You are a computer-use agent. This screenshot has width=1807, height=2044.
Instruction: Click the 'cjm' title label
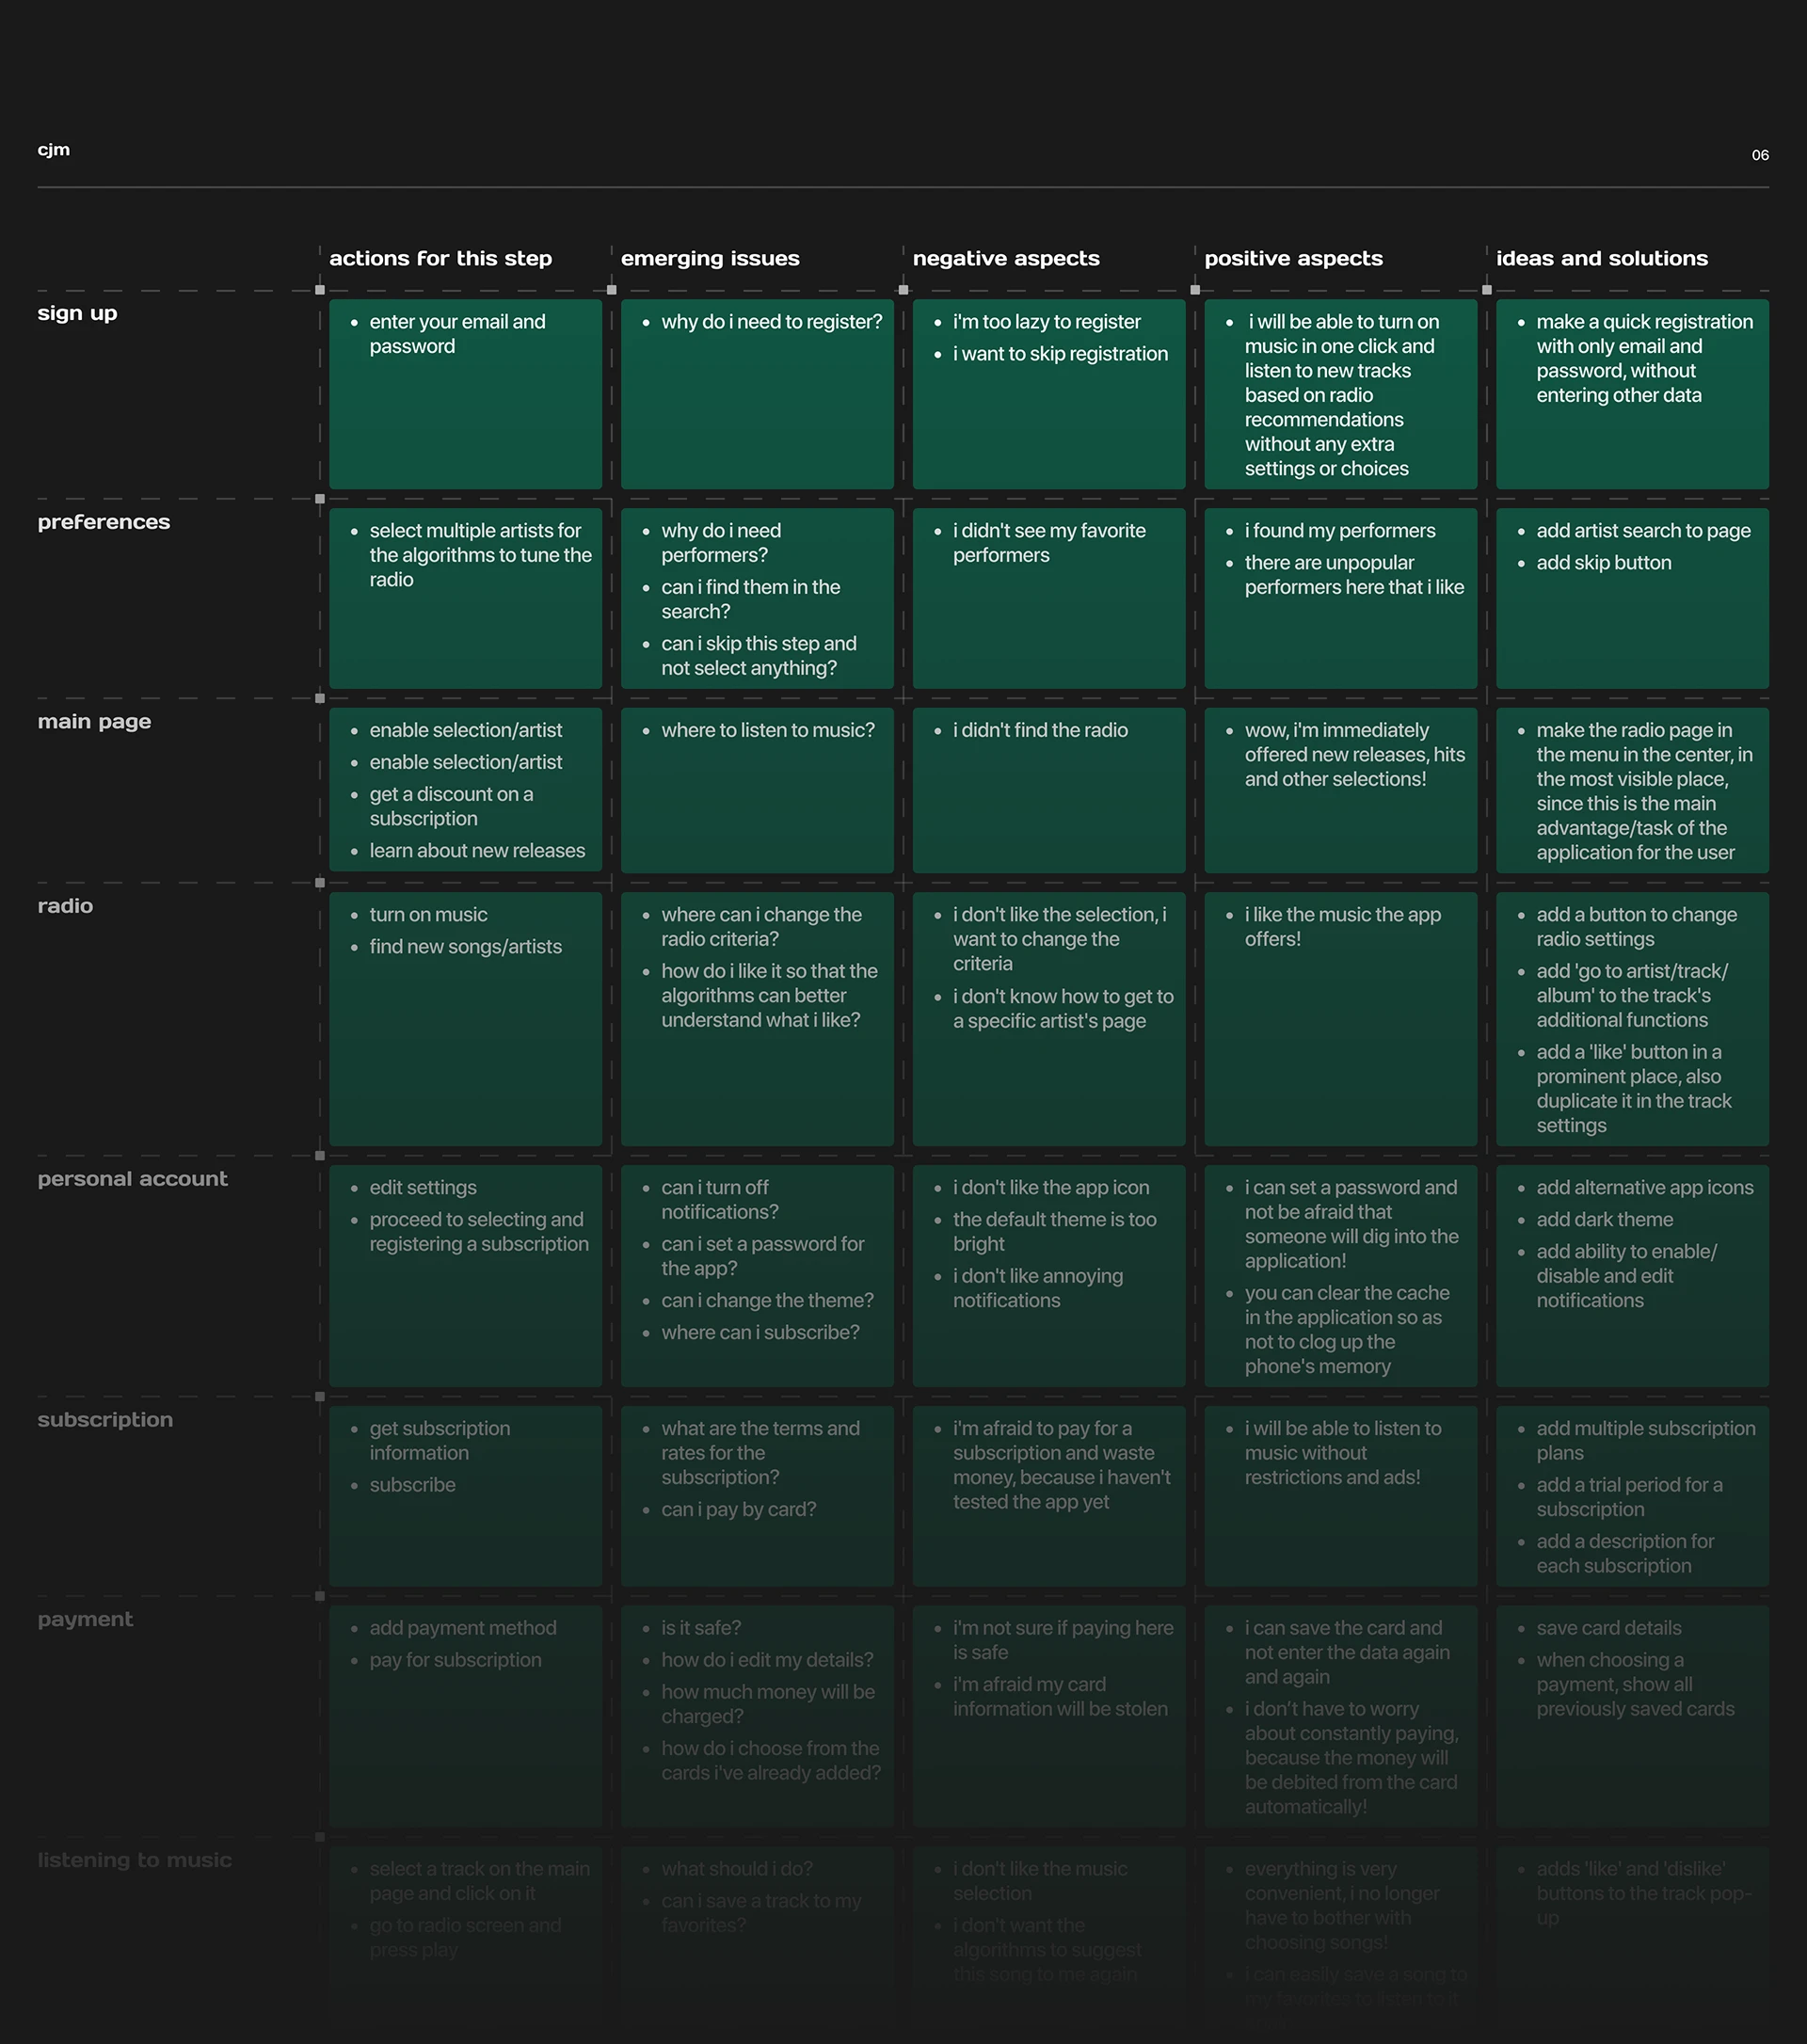point(54,150)
